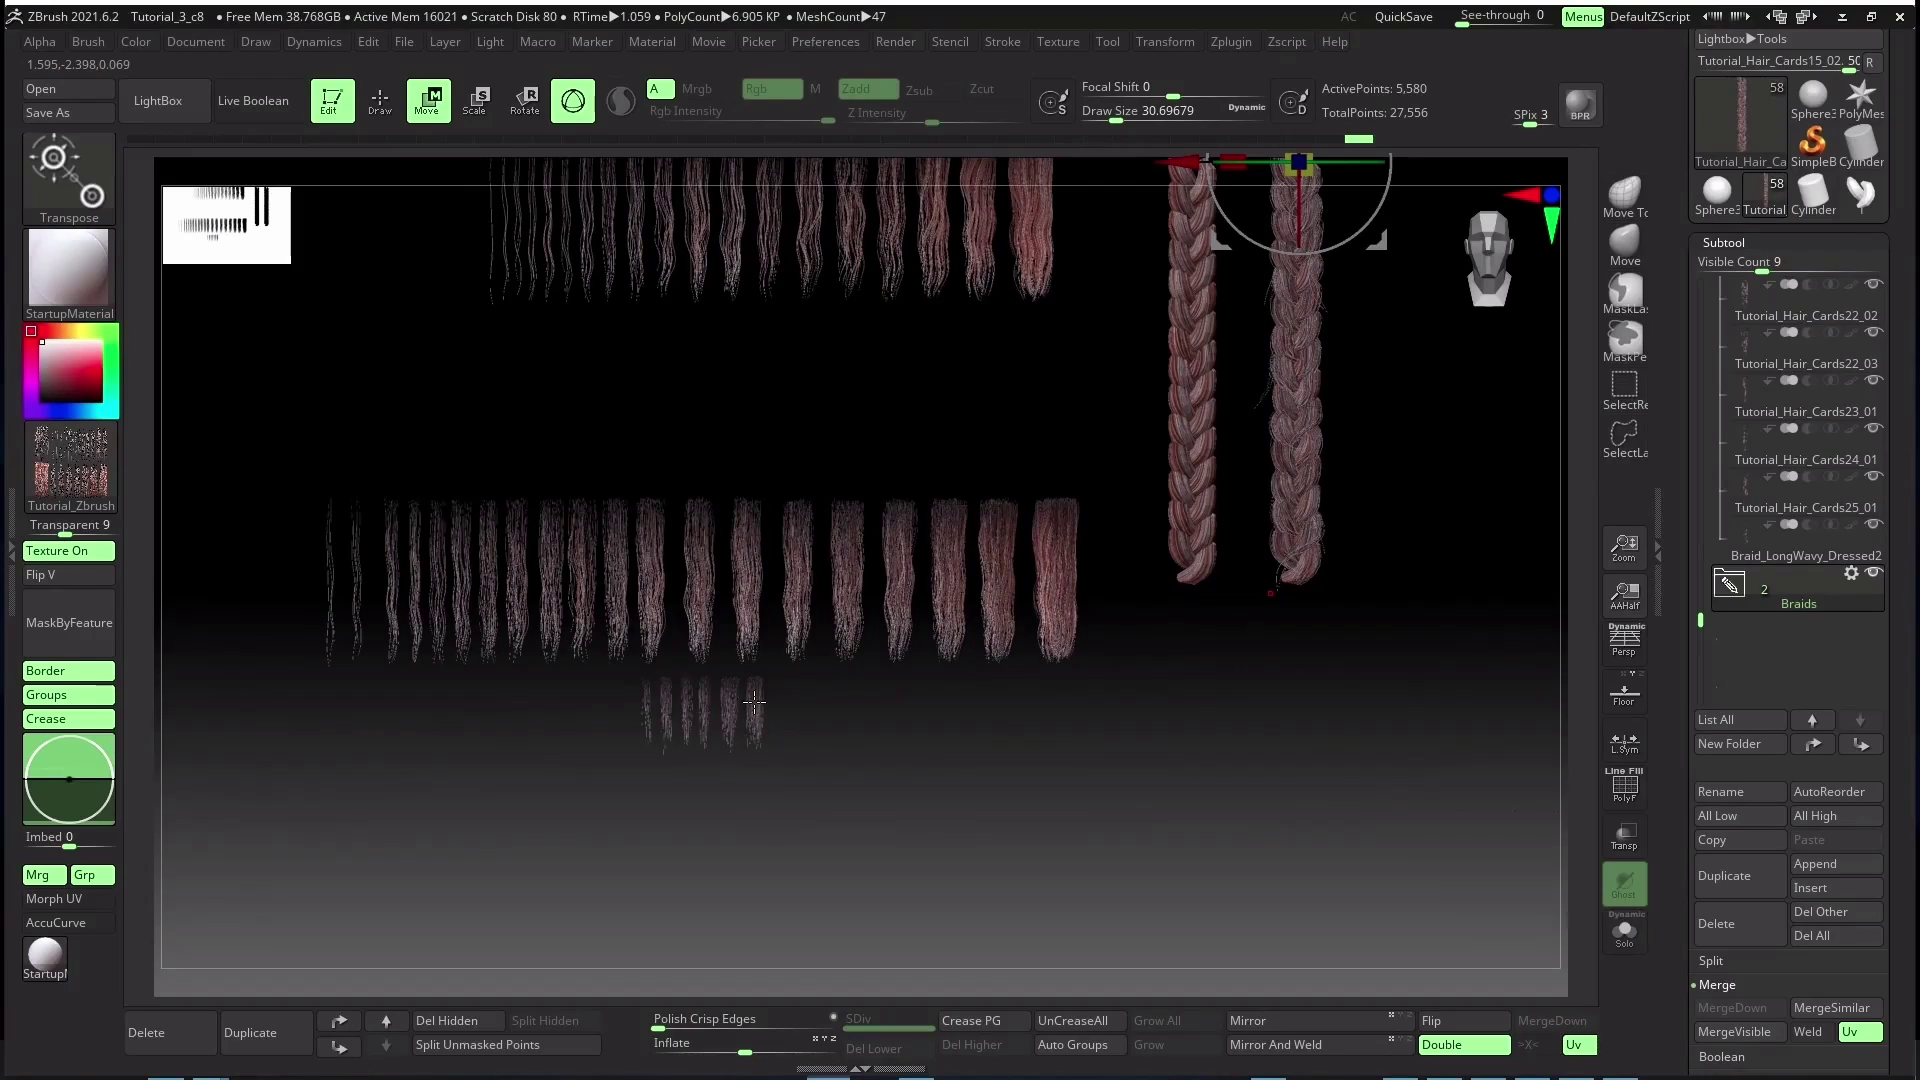Expand the Boolean section
The image size is (1920, 1080).
click(x=1721, y=1057)
